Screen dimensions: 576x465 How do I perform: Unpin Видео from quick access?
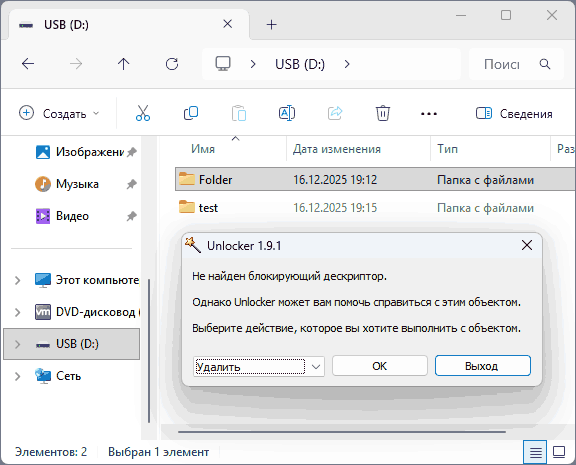coord(132,216)
